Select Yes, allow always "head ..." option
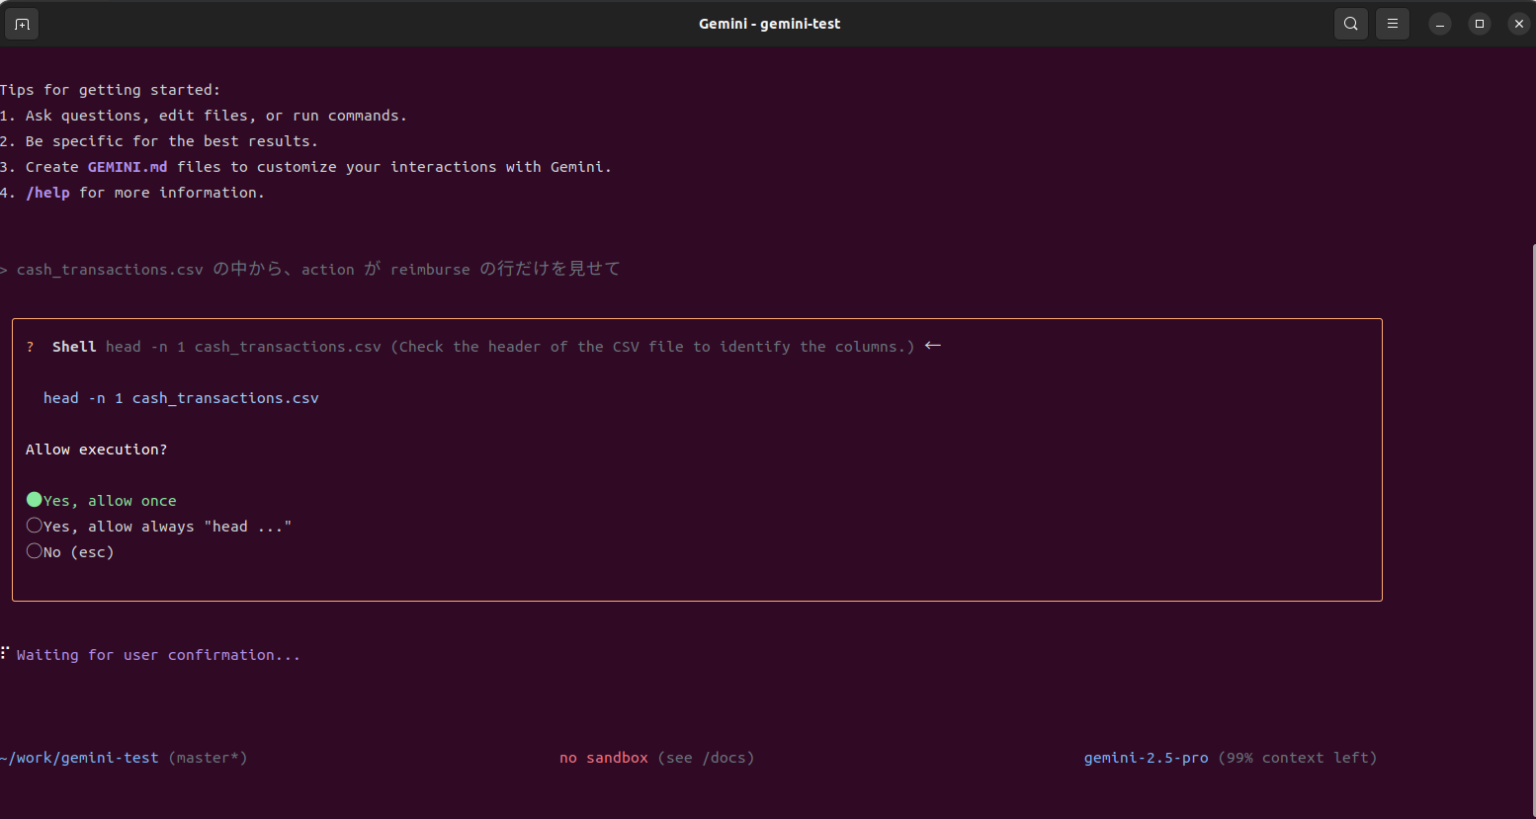 160,525
